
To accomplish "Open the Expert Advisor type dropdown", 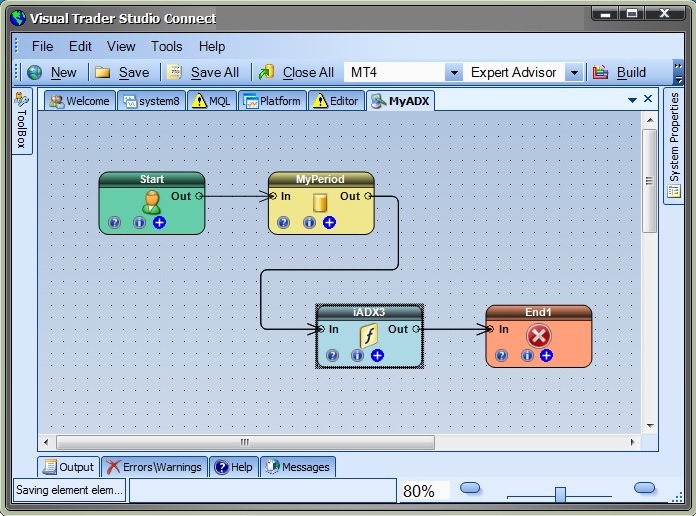I will (x=574, y=72).
